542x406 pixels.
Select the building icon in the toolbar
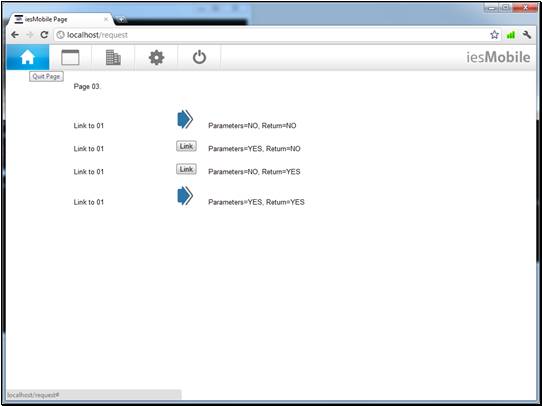[113, 57]
